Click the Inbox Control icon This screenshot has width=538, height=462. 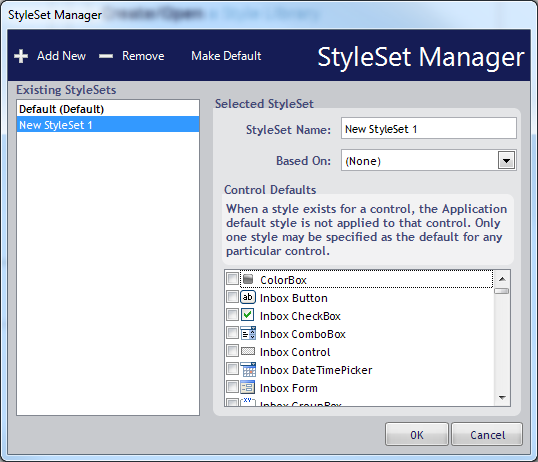click(x=248, y=351)
